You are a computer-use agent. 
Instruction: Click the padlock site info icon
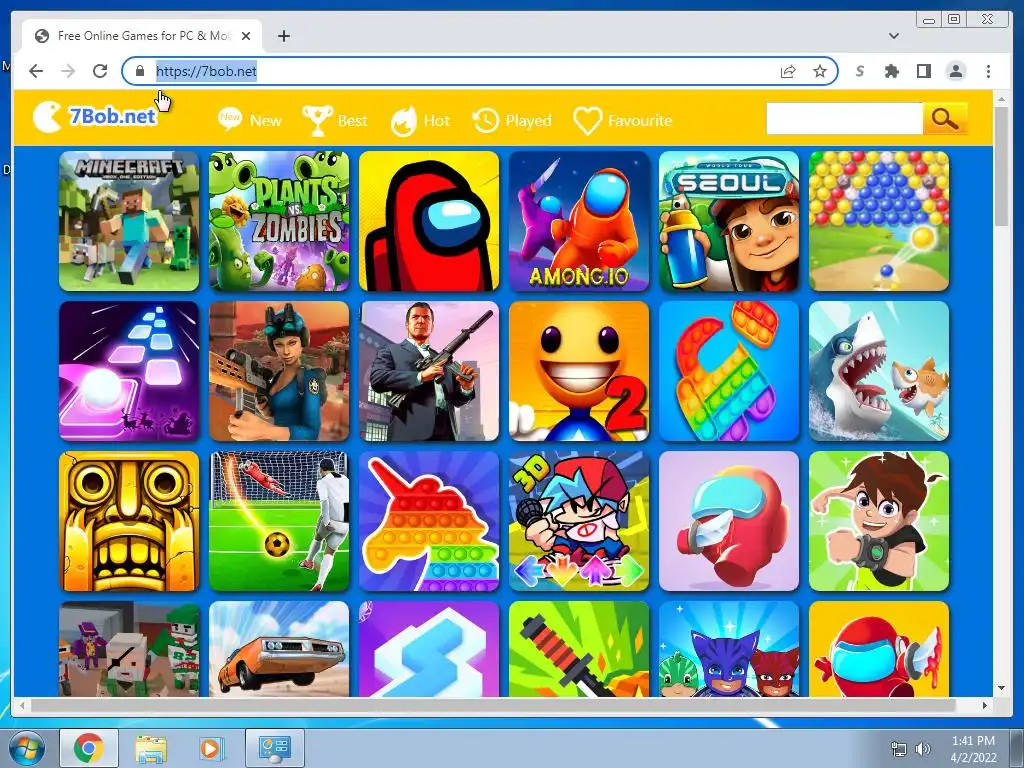pyautogui.click(x=139, y=71)
